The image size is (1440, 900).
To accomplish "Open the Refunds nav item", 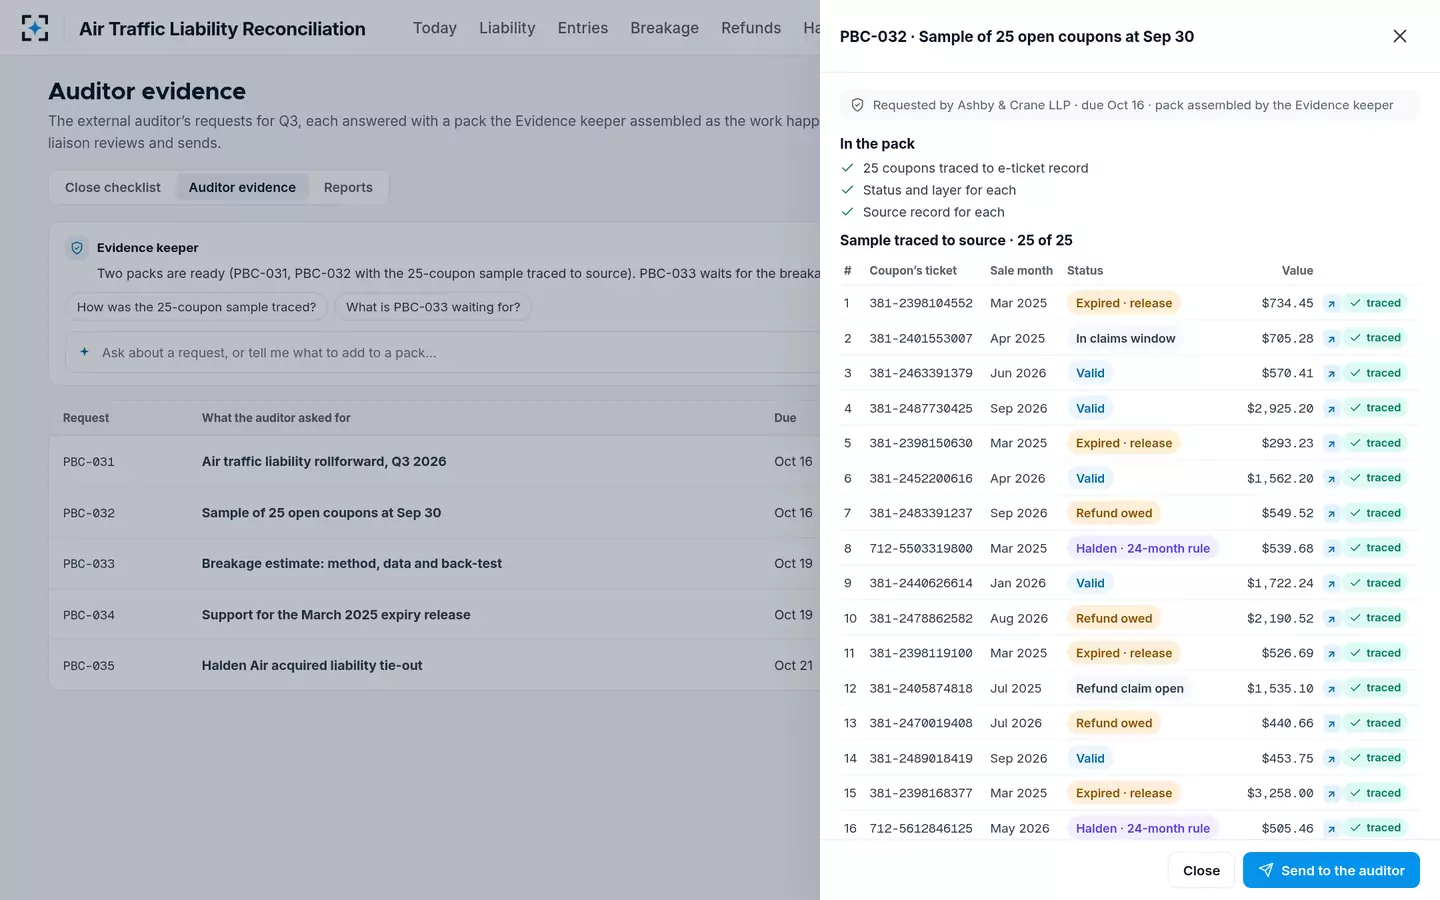I will (x=751, y=28).
